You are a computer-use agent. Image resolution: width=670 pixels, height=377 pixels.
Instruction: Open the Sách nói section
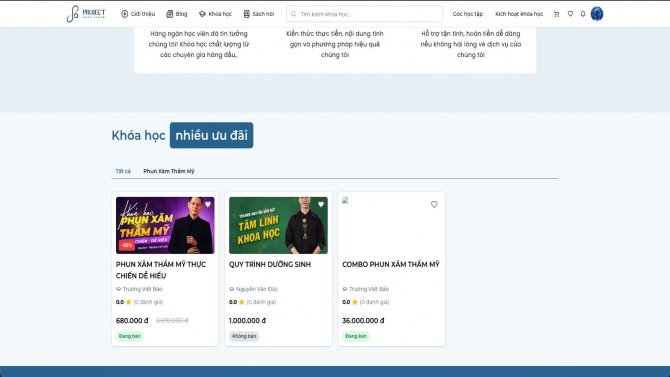[259, 14]
